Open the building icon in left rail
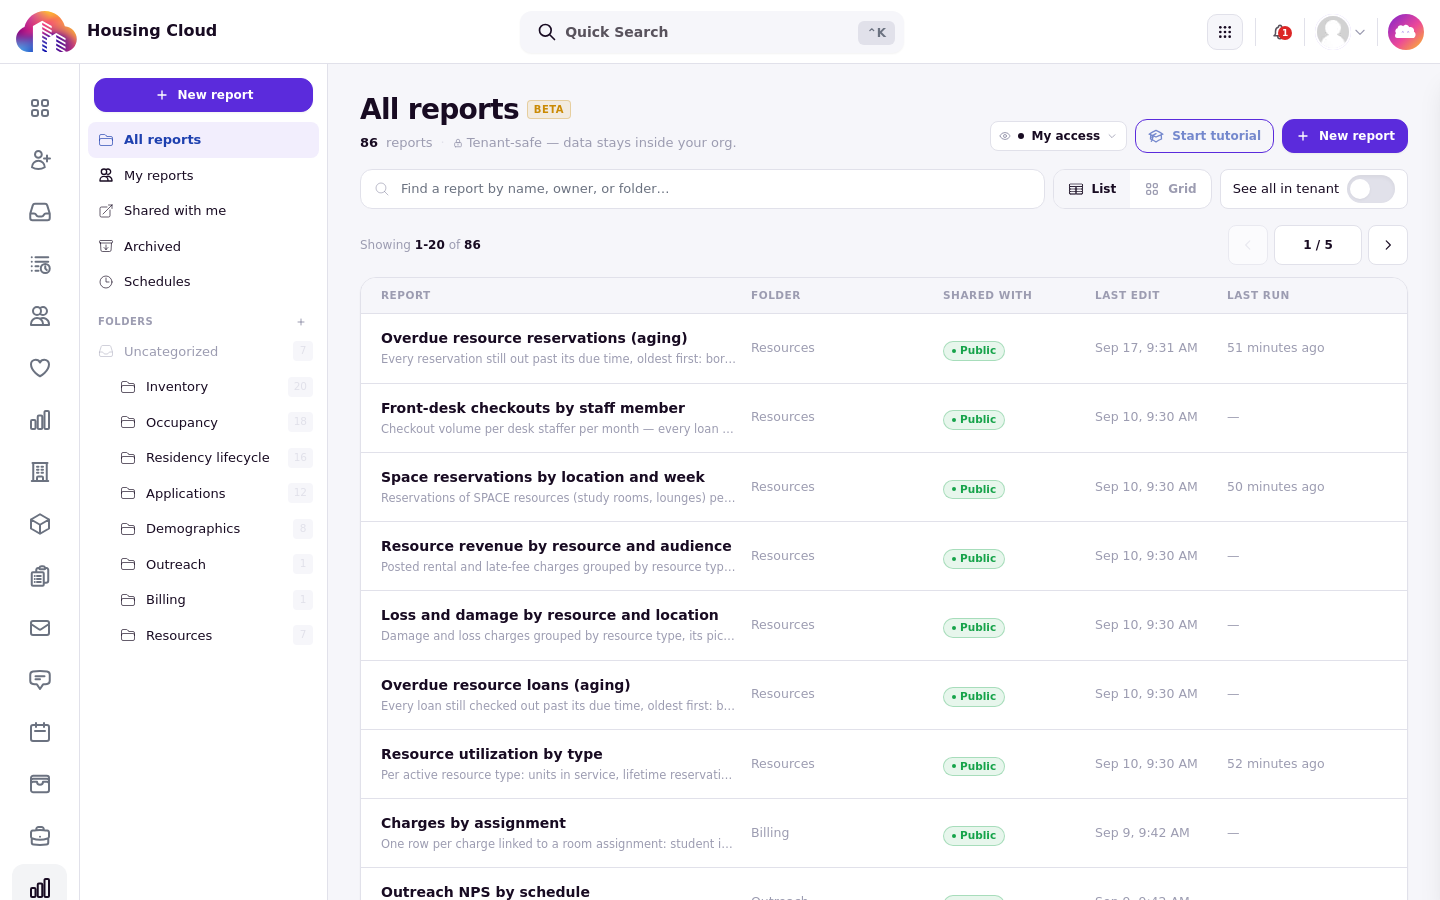 40,472
